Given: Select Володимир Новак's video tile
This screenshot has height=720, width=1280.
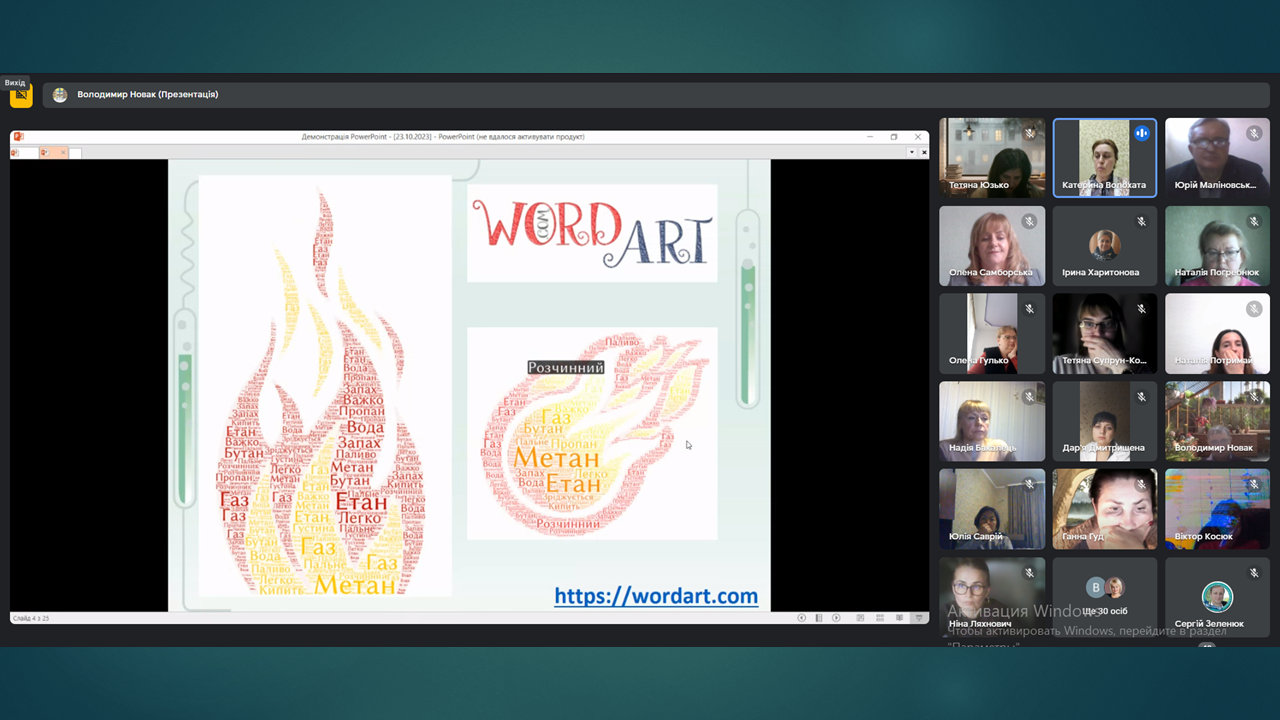Looking at the screenshot, I should pyautogui.click(x=1217, y=422).
